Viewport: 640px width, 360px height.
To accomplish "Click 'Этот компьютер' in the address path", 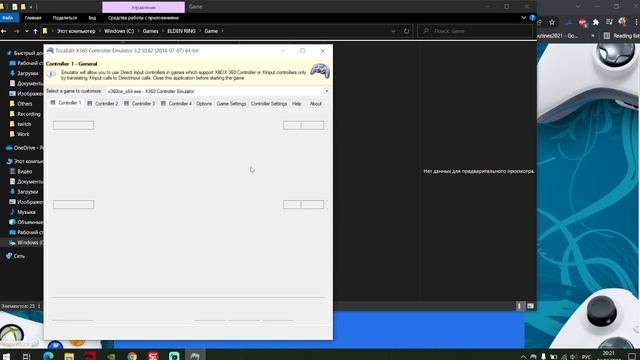I will [x=76, y=31].
